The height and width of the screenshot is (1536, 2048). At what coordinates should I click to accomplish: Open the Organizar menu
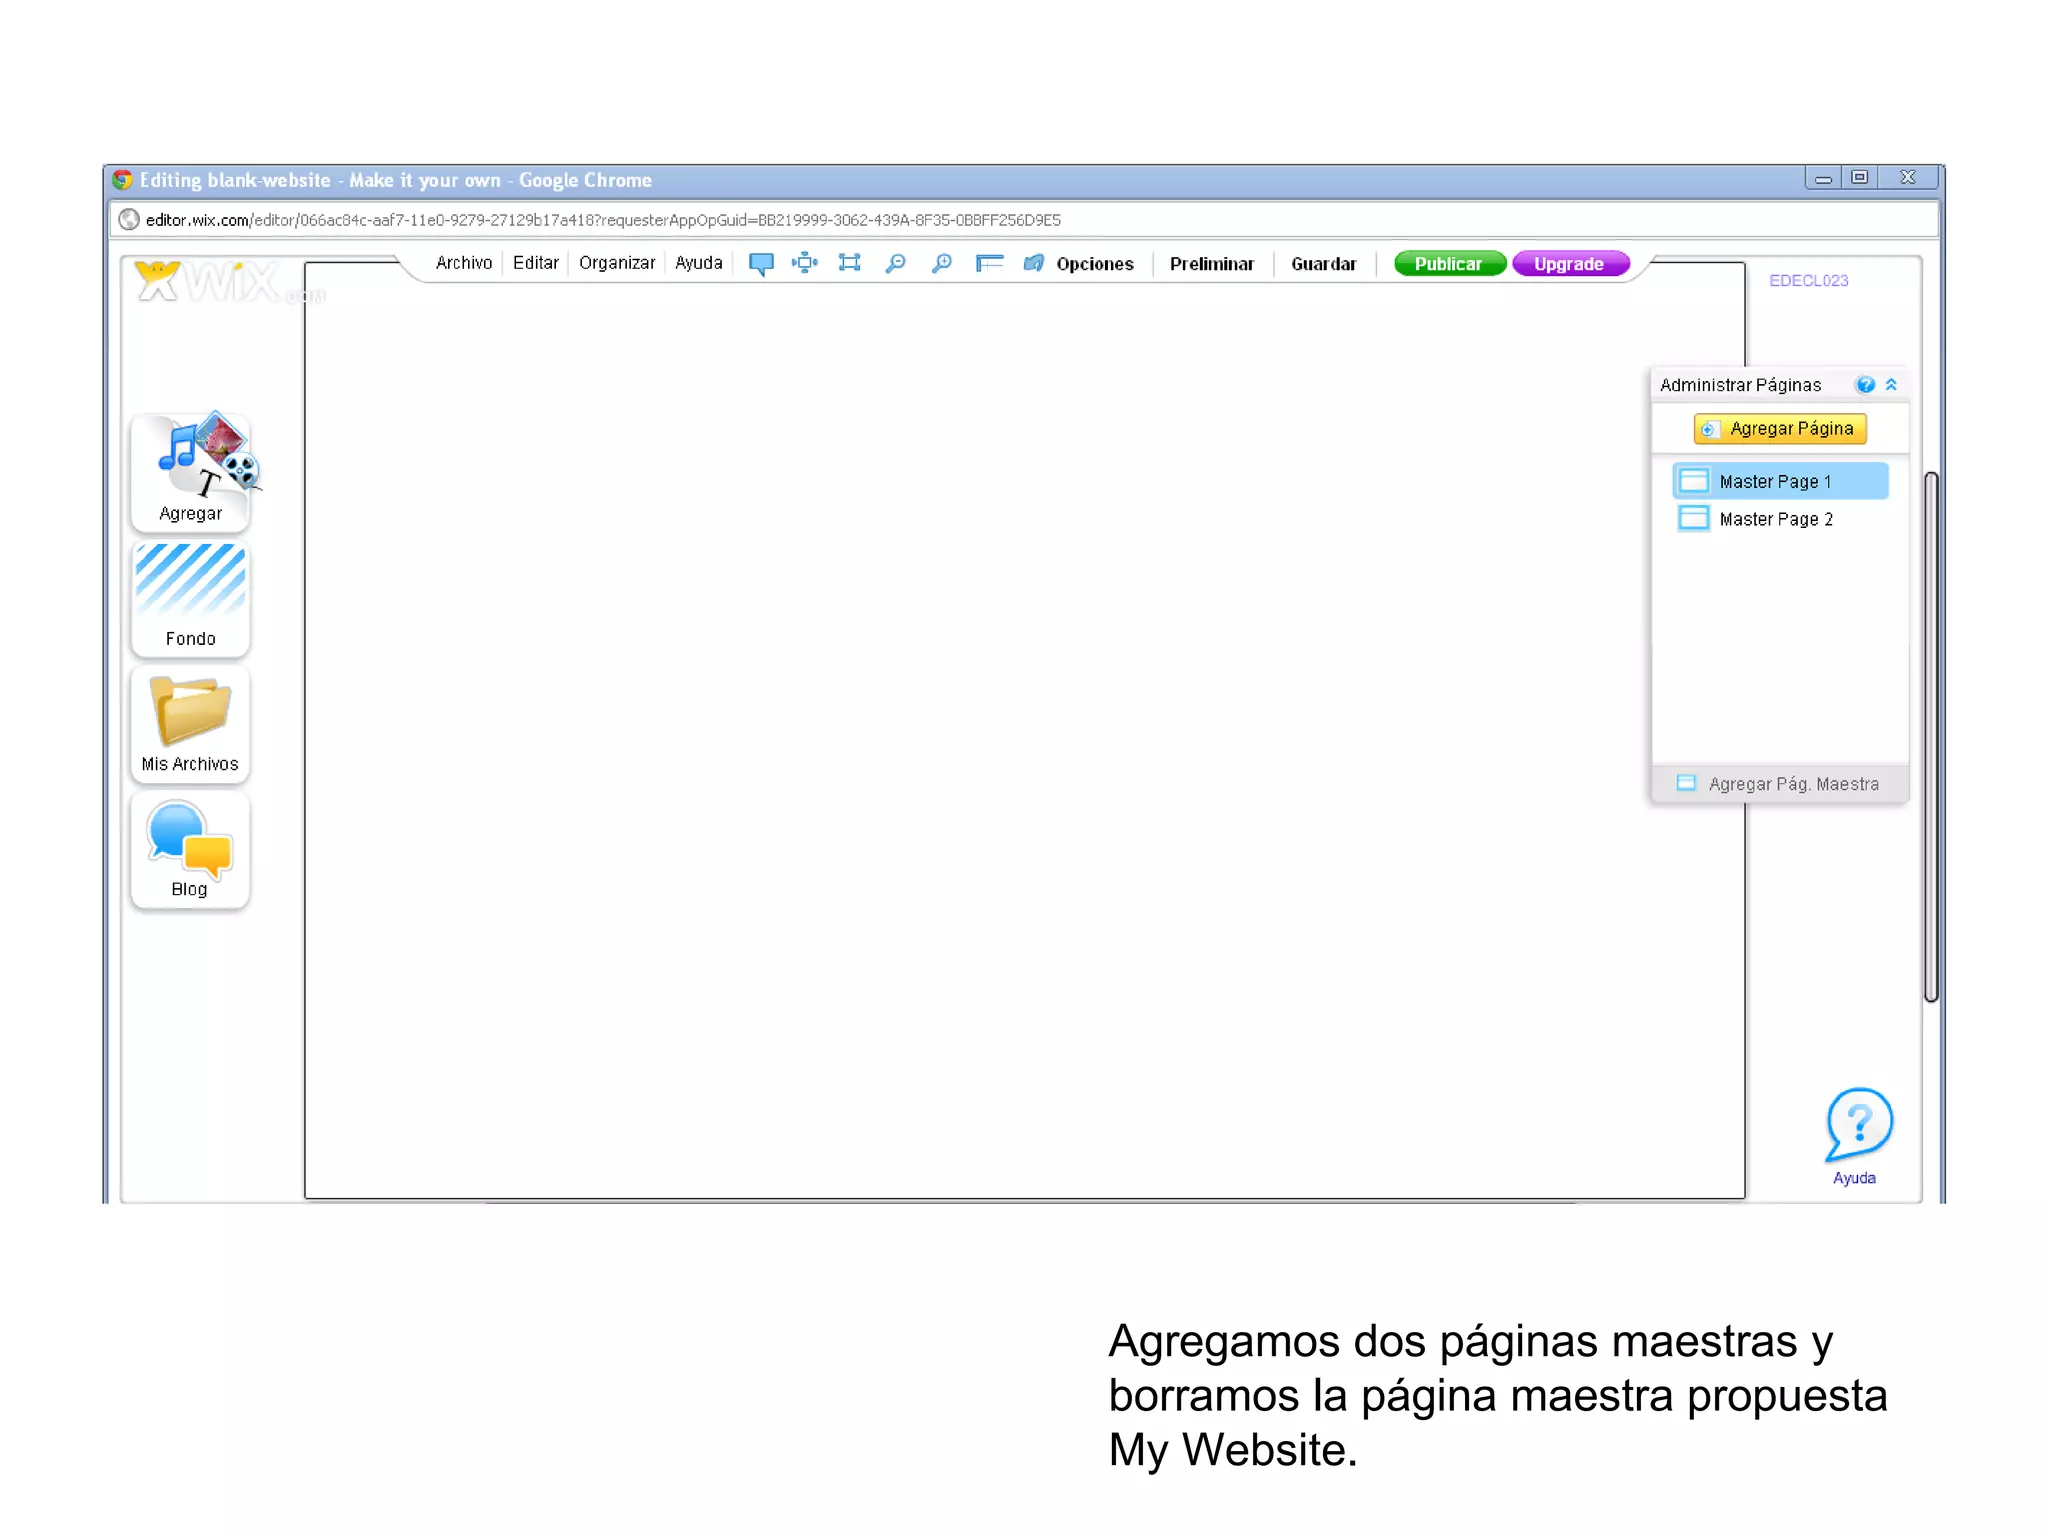(616, 263)
